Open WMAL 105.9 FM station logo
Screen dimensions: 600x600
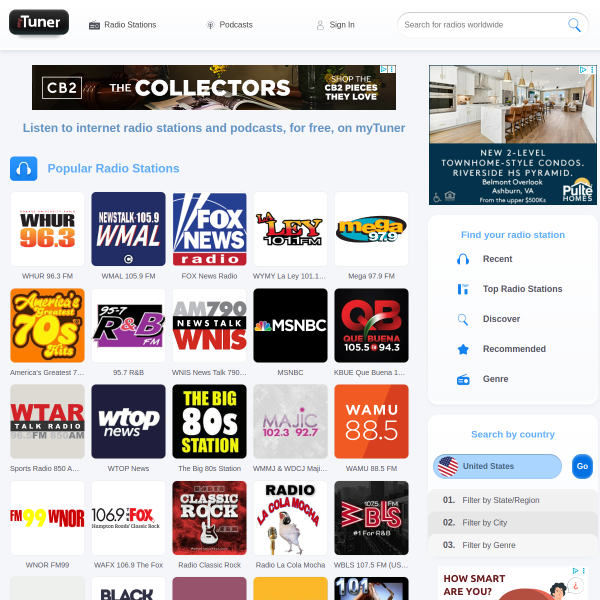(x=129, y=229)
